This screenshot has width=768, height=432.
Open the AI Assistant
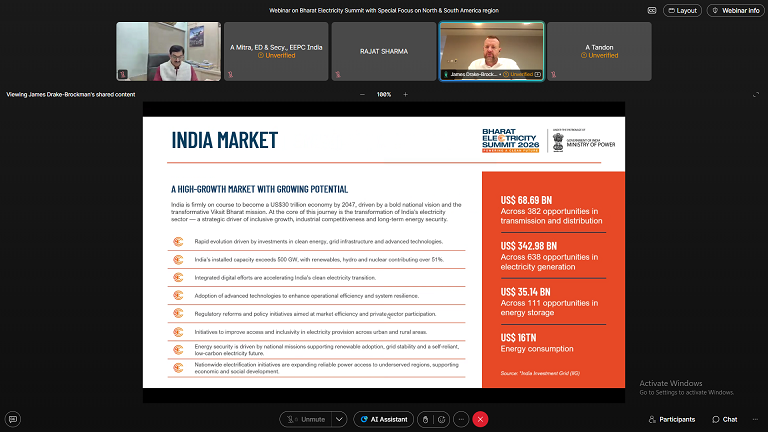[383, 419]
